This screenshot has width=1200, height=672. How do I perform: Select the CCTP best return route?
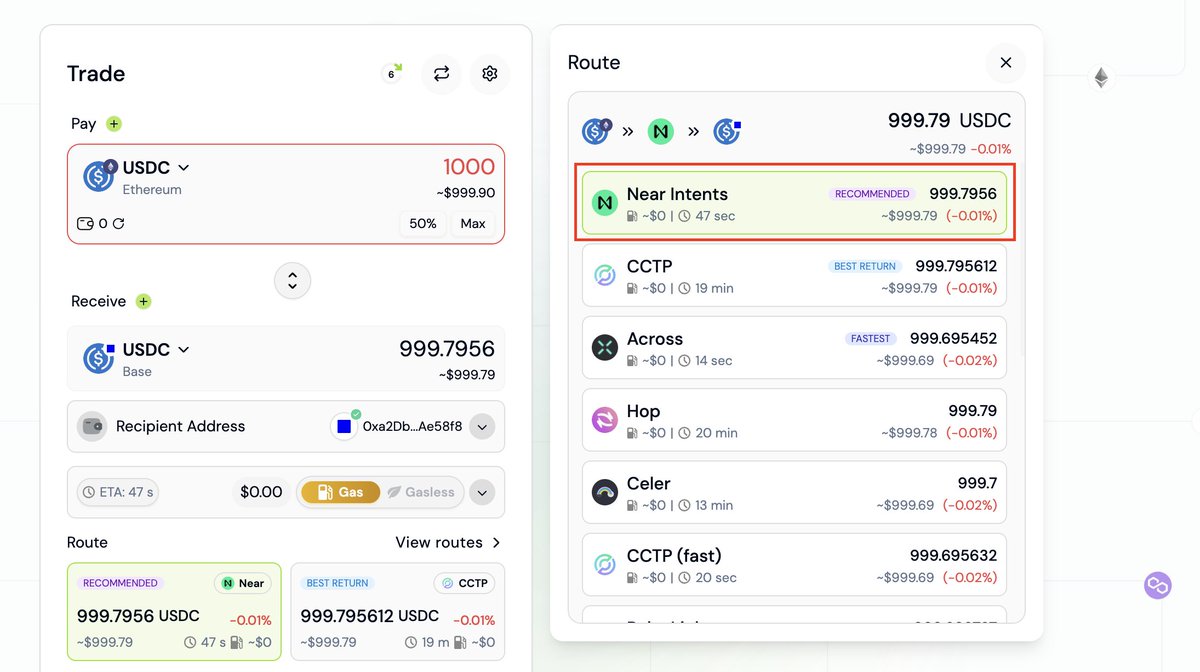[x=794, y=275]
